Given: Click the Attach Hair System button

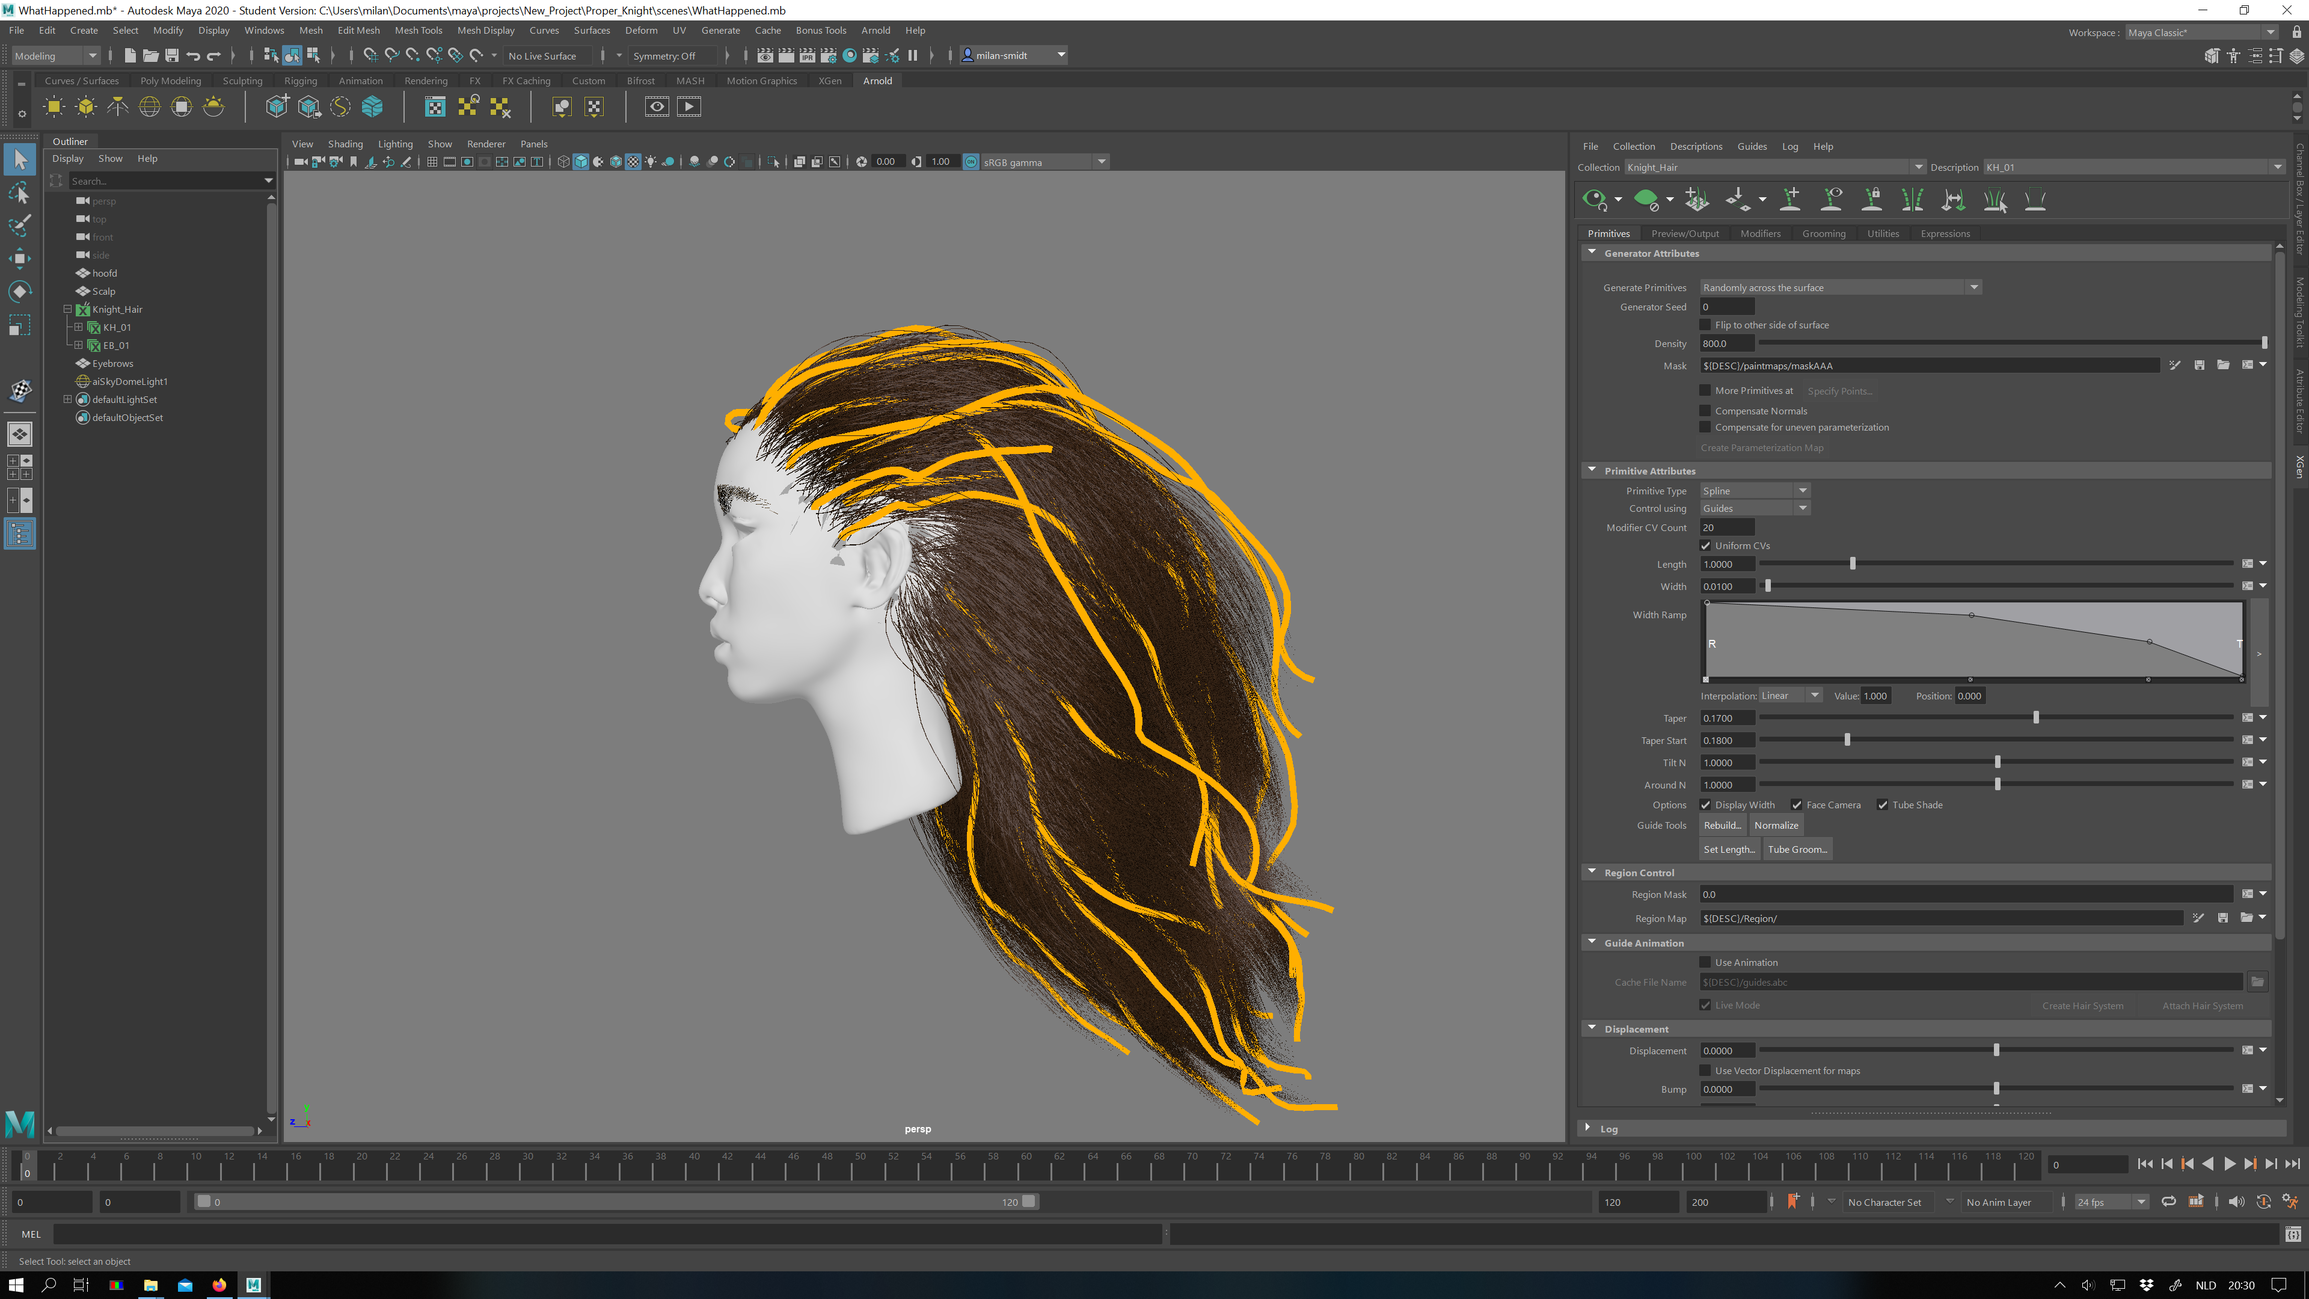Looking at the screenshot, I should pos(2202,1006).
